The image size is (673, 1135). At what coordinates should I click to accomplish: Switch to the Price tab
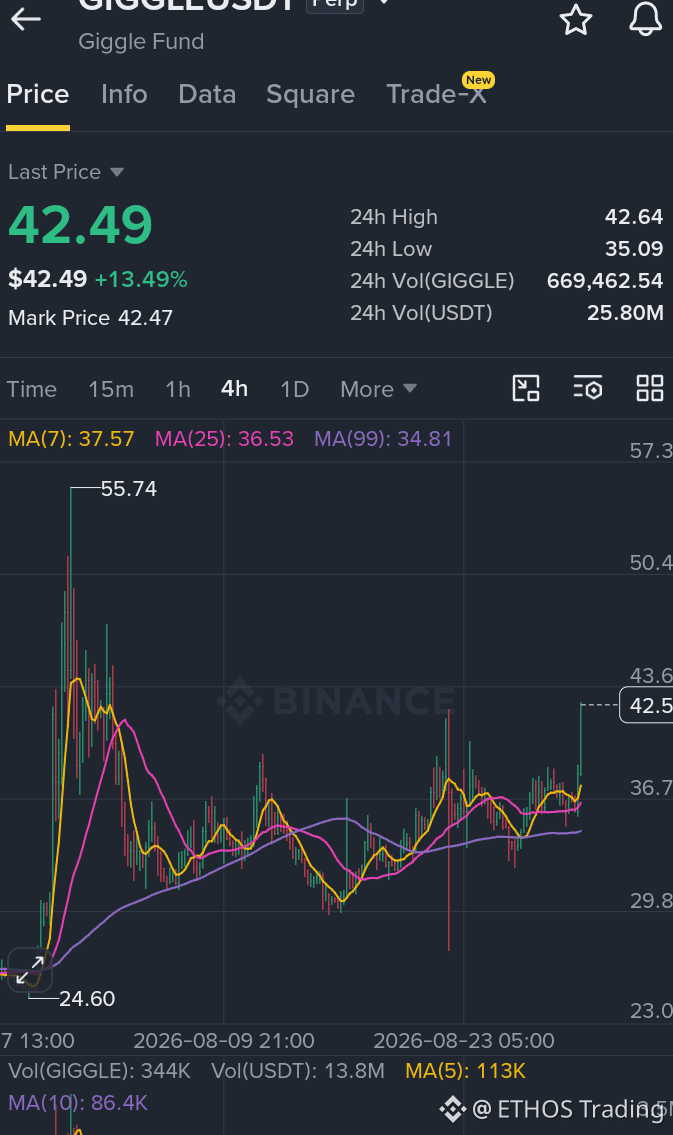pos(38,95)
